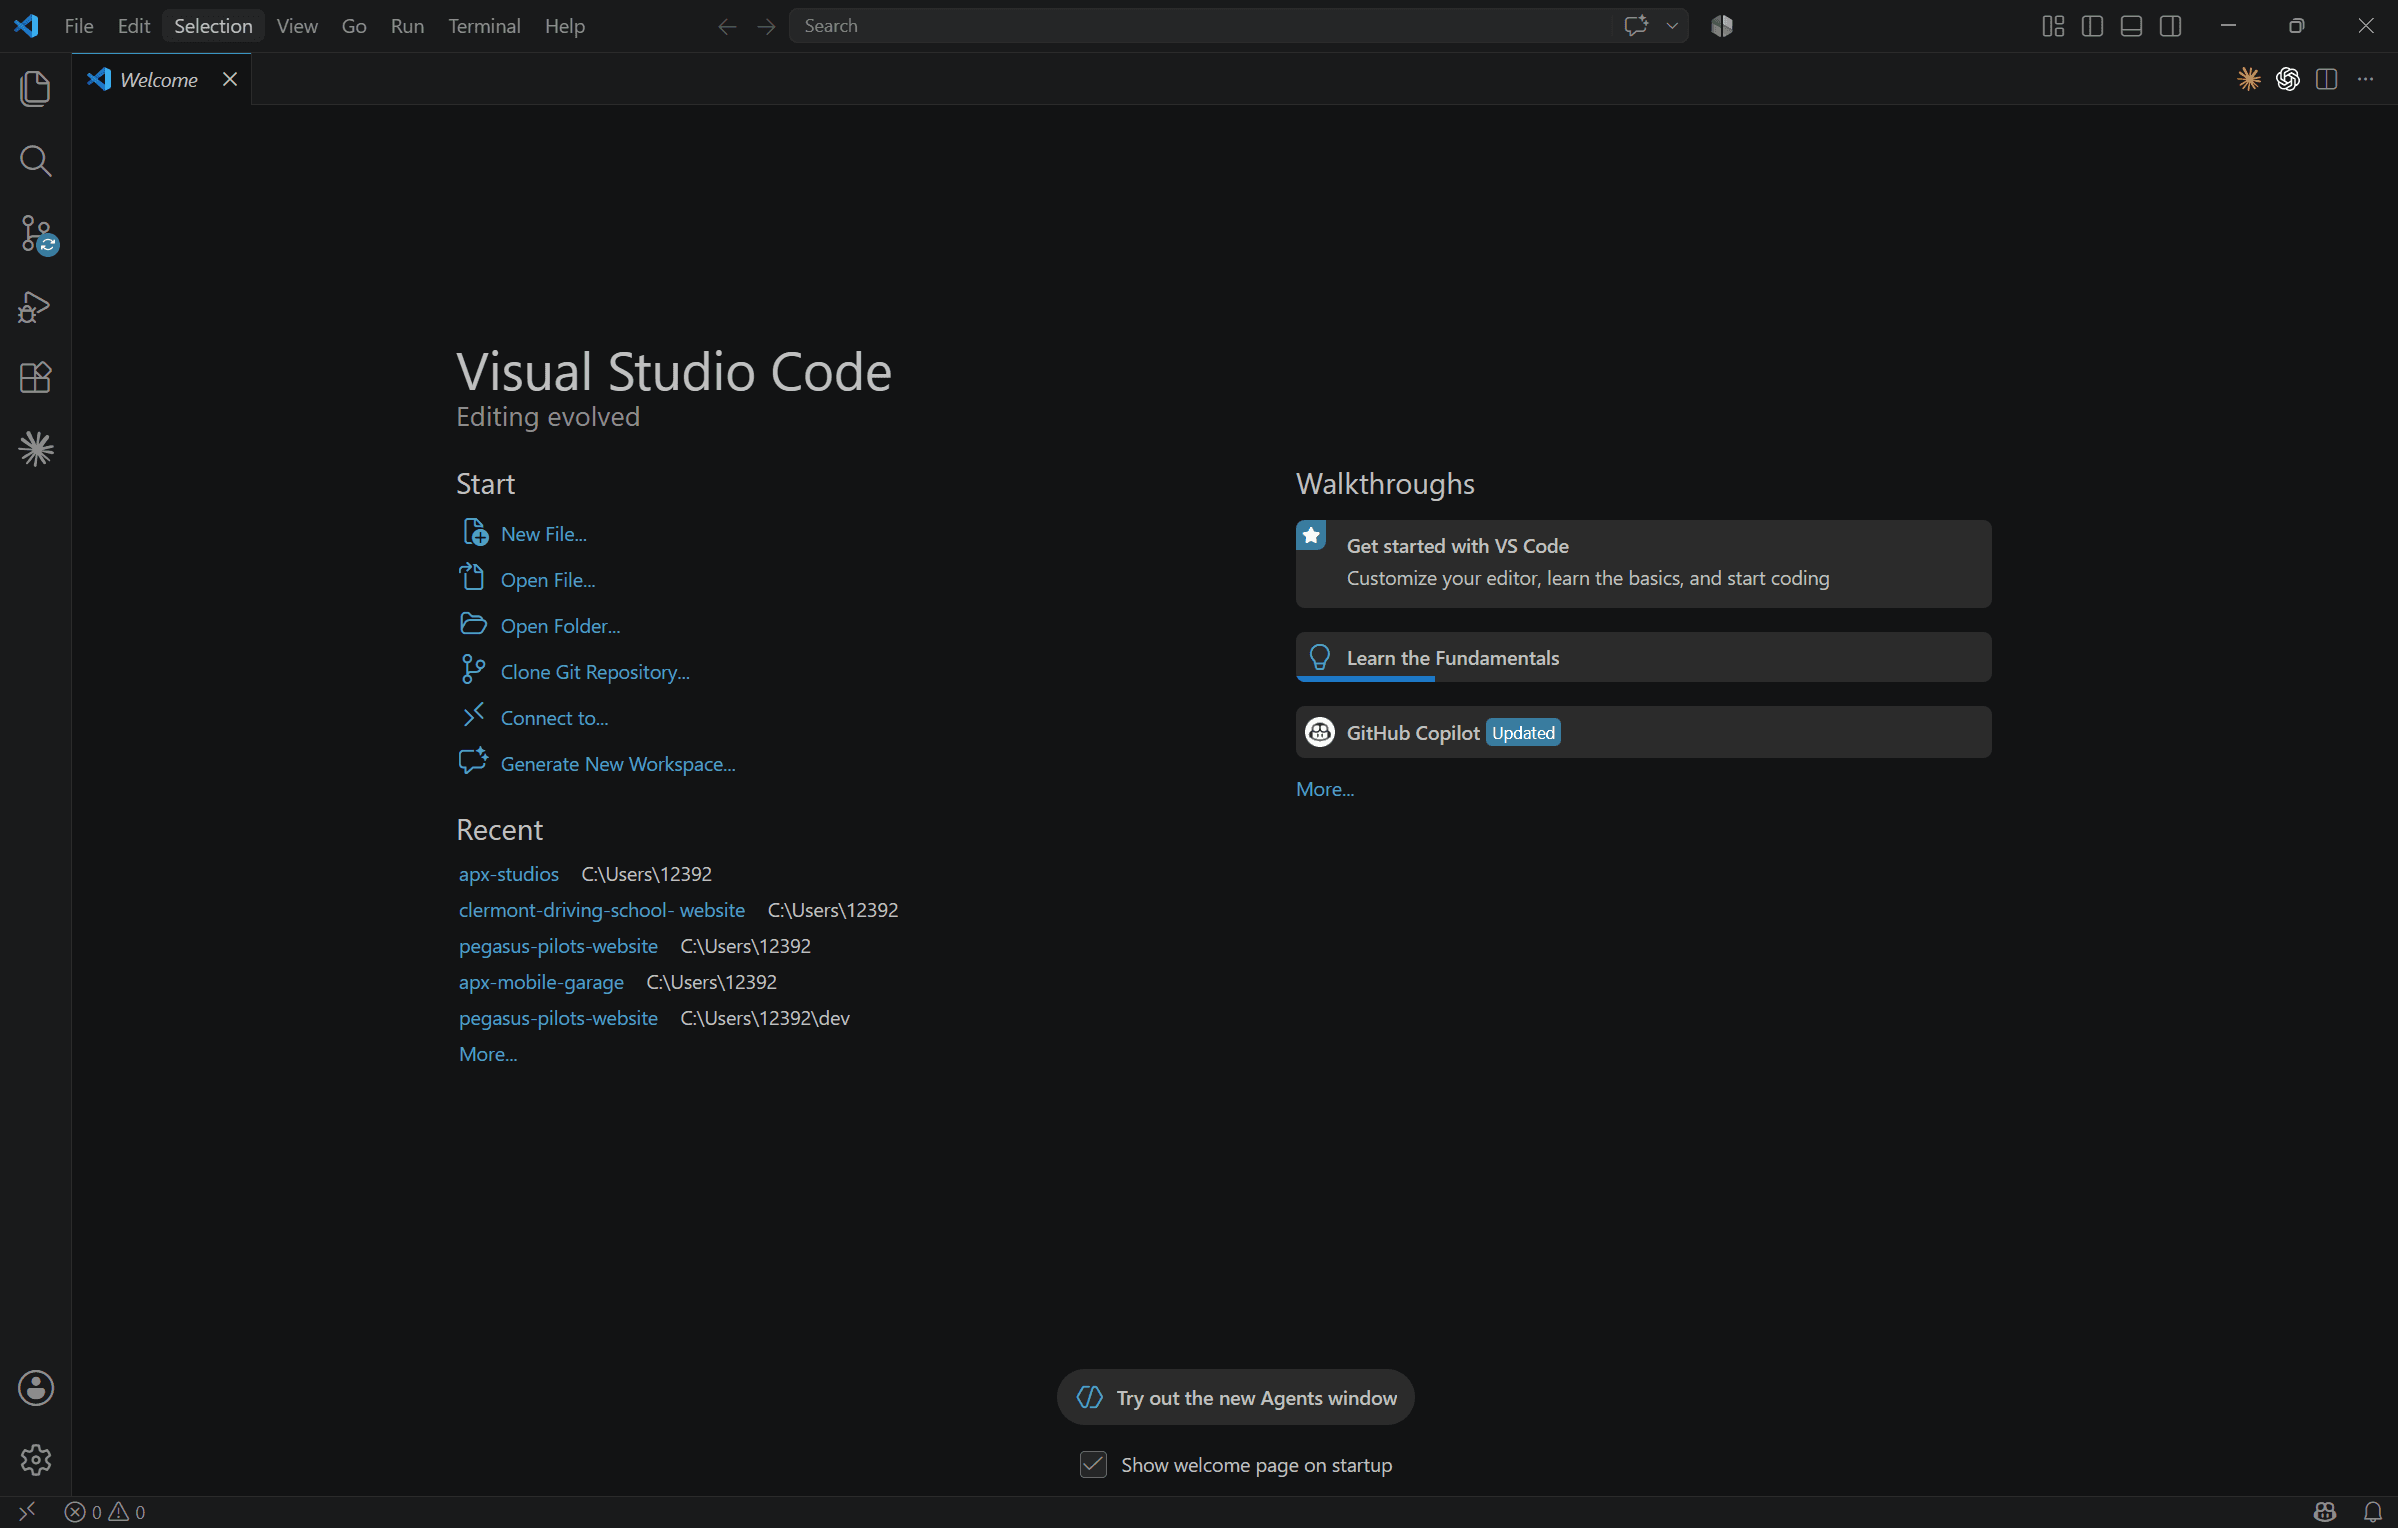Open the Run menu
The height and width of the screenshot is (1528, 2398).
[407, 26]
